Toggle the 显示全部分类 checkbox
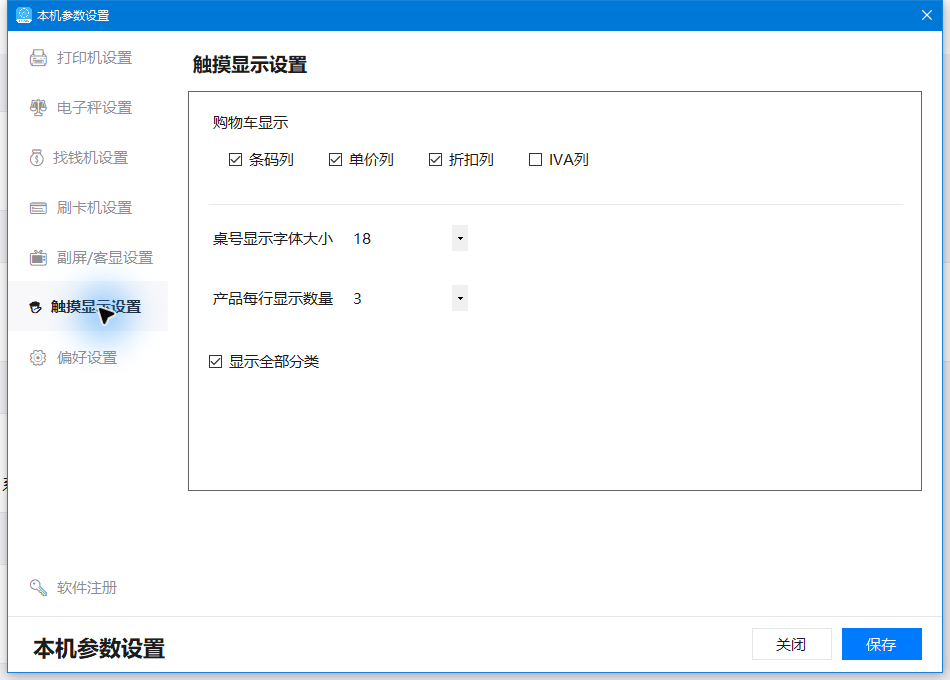950x680 pixels. click(215, 362)
